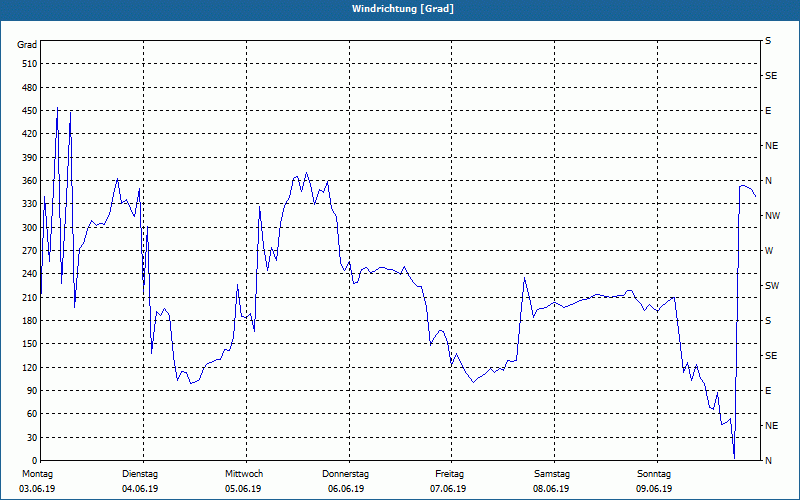
Task: Click the "Grad" unit label on the y-axis
Action: pyautogui.click(x=27, y=45)
